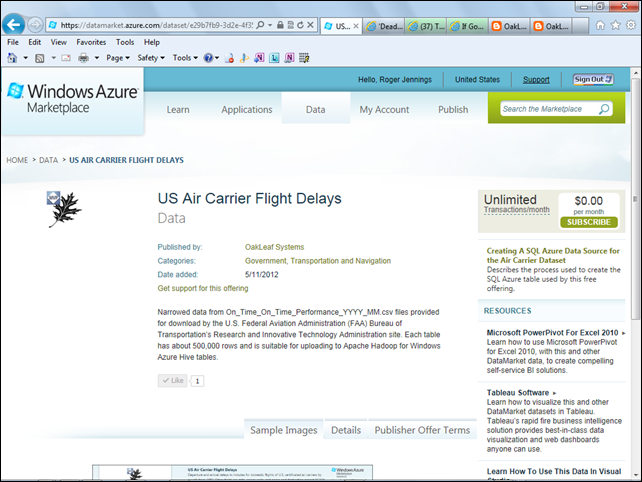Image resolution: width=642 pixels, height=482 pixels.
Task: Click the IE Home icon at top right
Action: click(600, 25)
